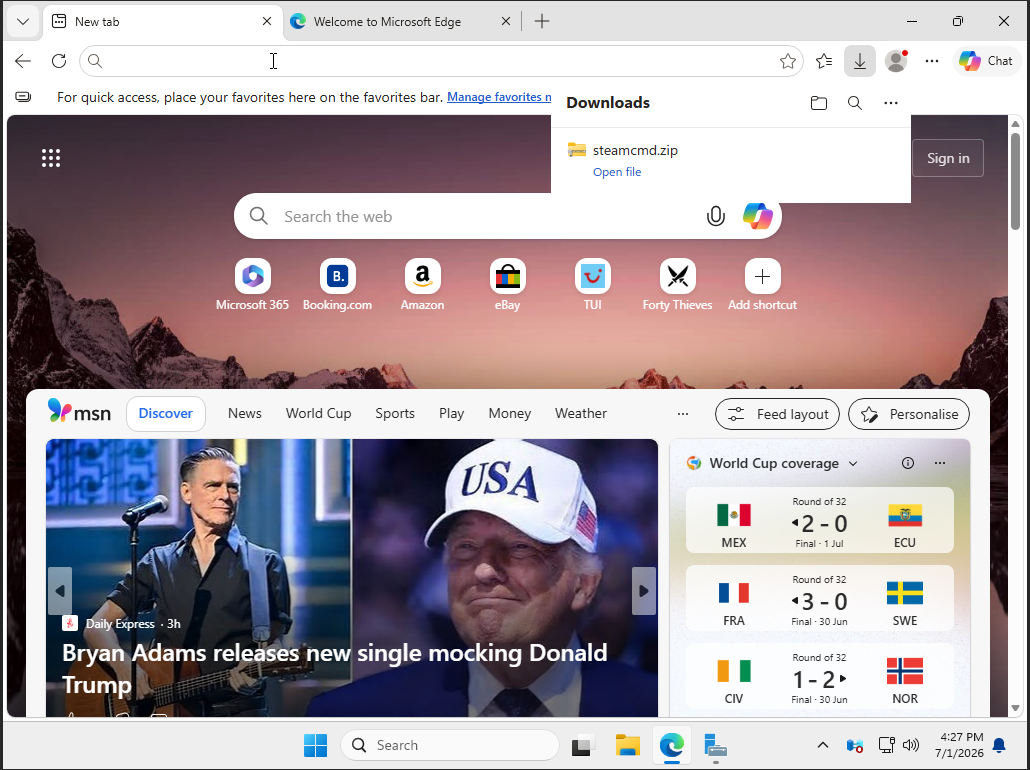1030x770 pixels.
Task: Show next story in carousel
Action: point(644,591)
